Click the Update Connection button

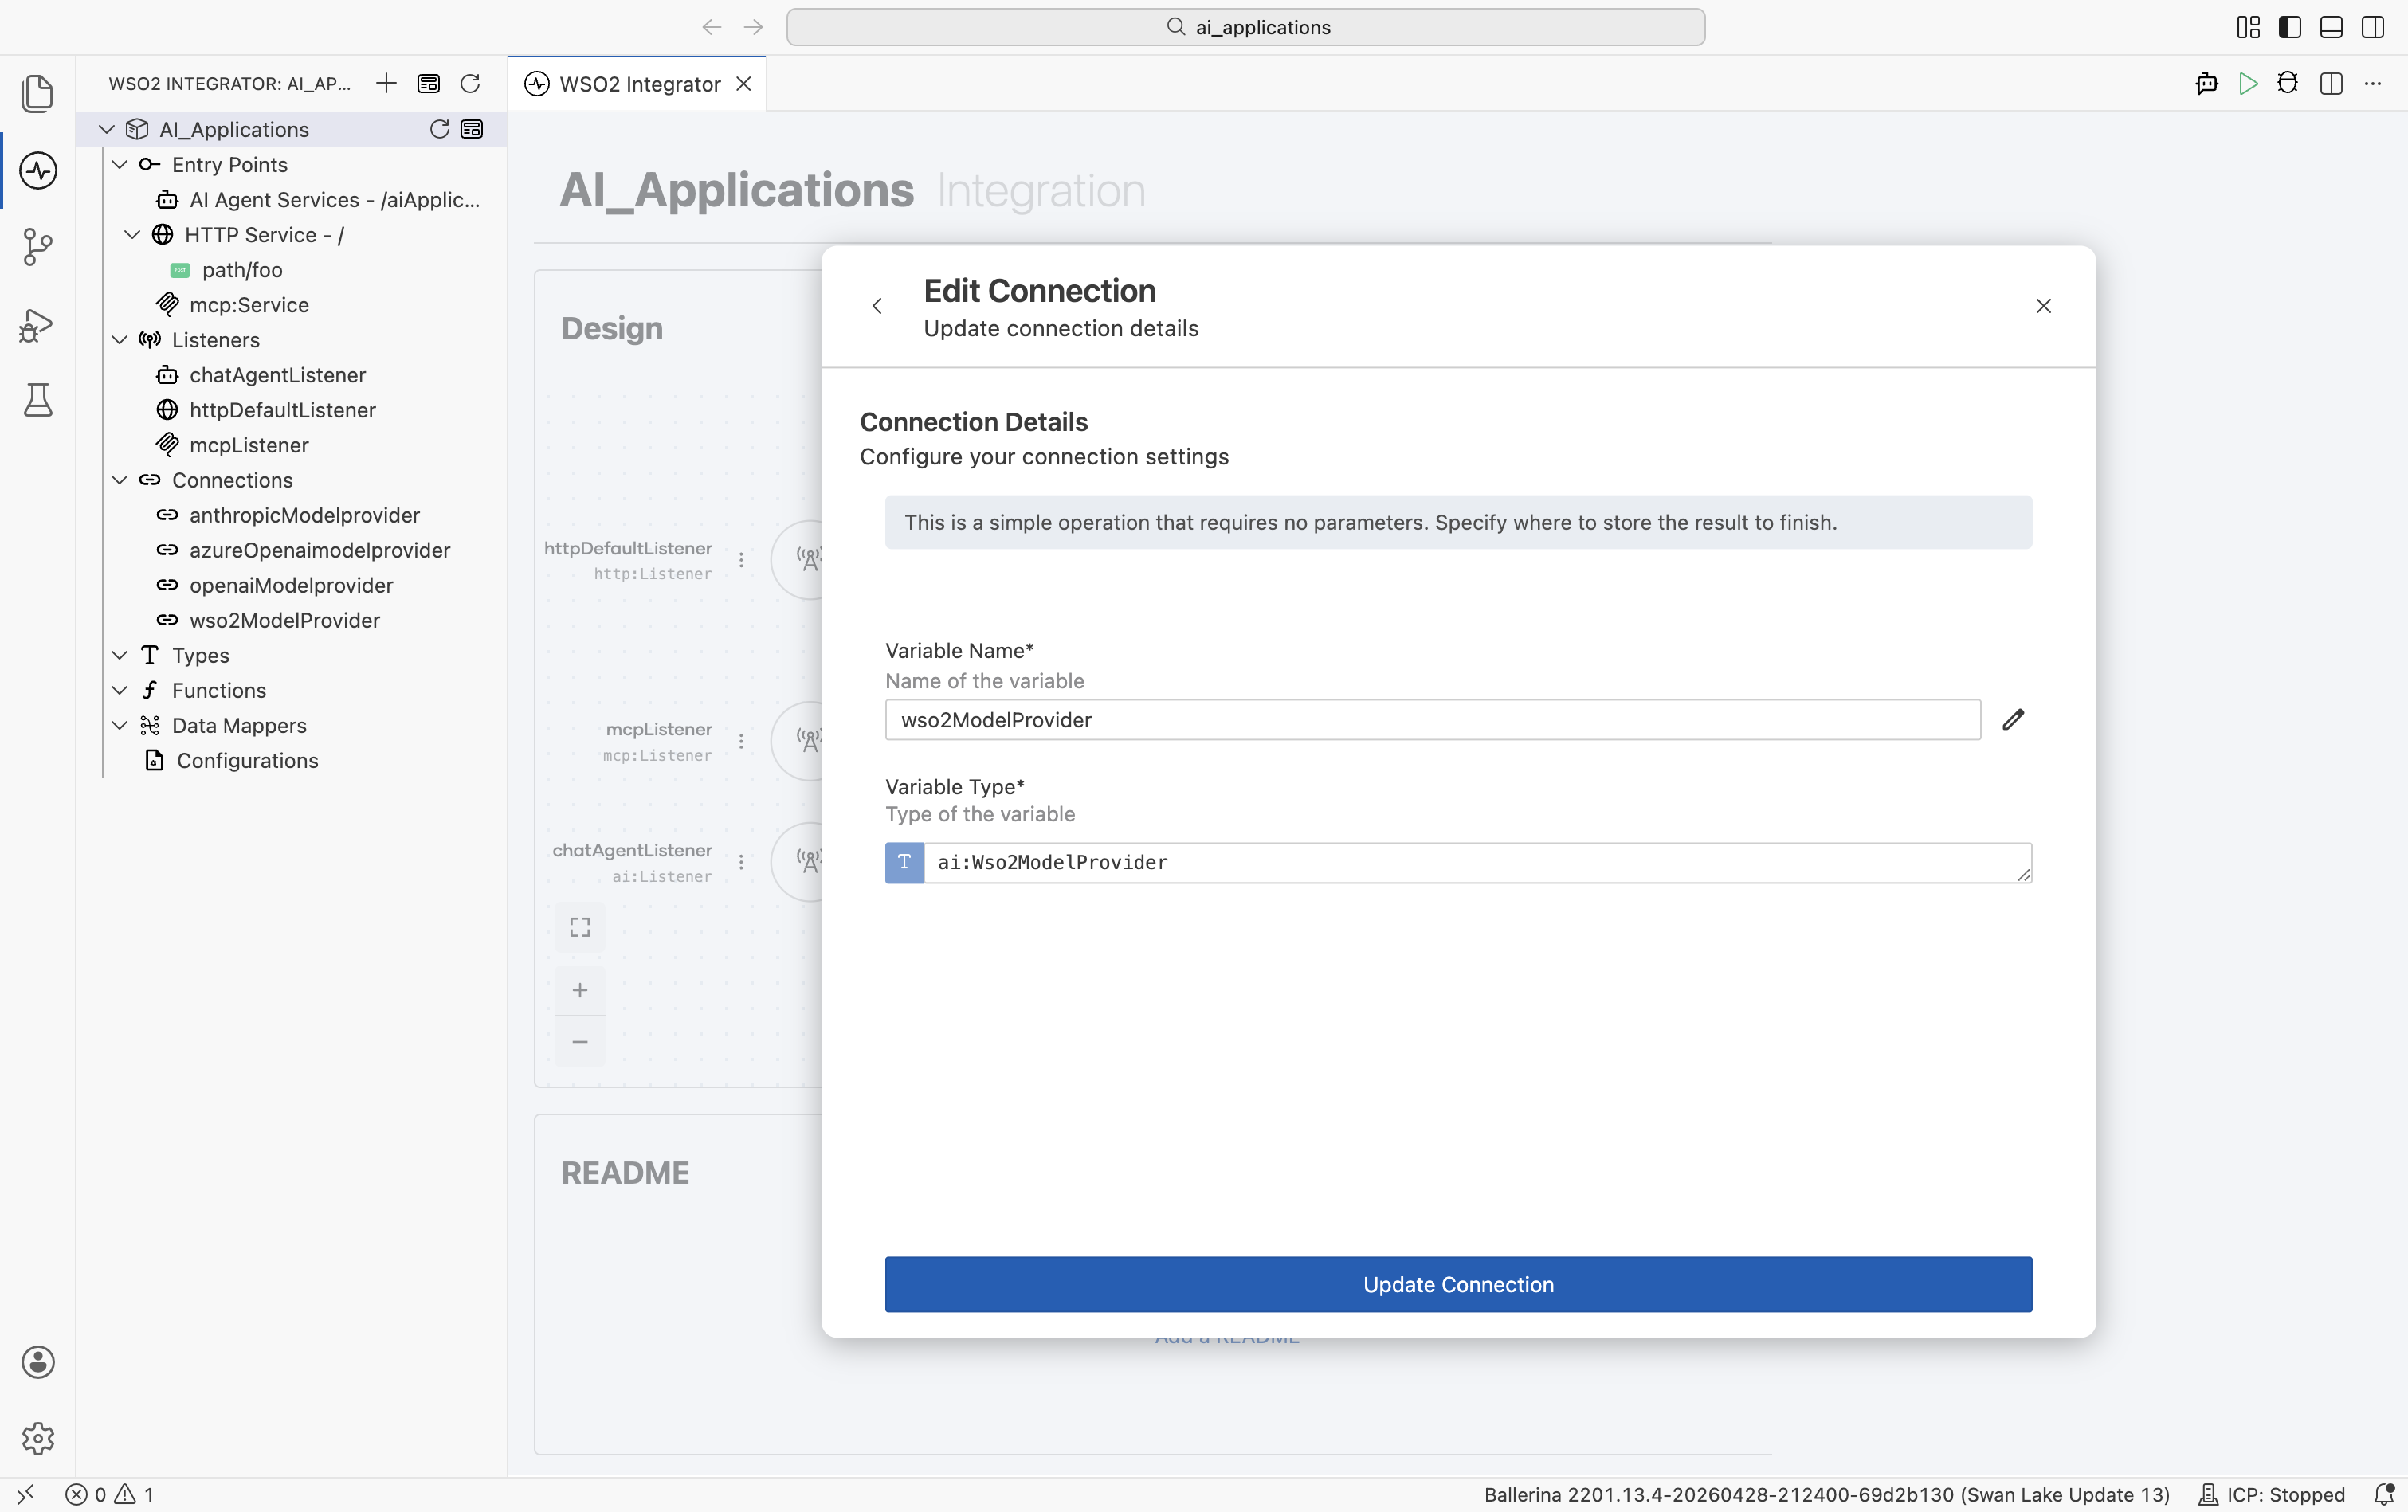(1458, 1284)
